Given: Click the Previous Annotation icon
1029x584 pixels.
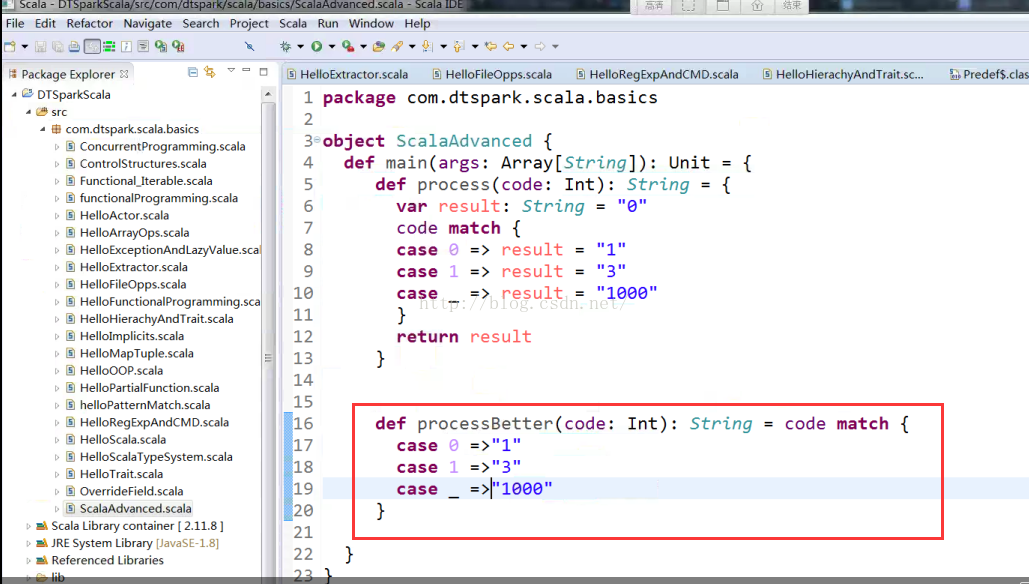Looking at the screenshot, I should (458, 47).
